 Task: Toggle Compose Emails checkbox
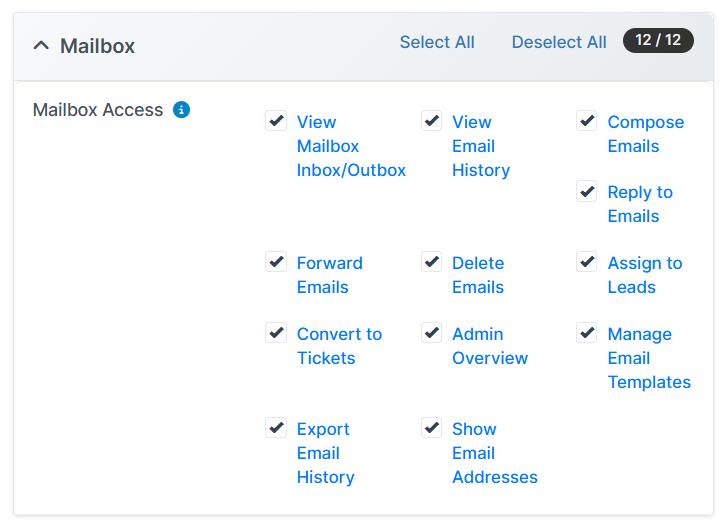pos(587,121)
